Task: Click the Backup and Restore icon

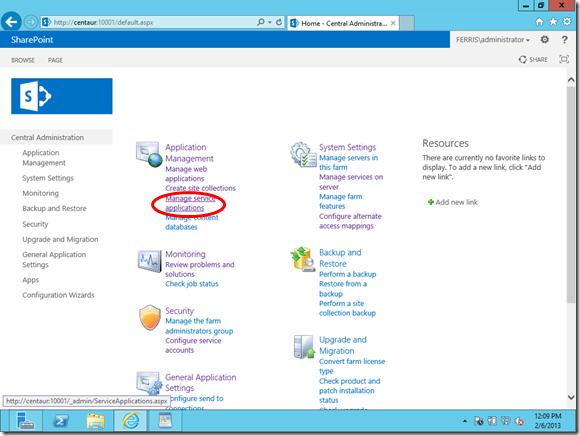Action: [x=303, y=259]
